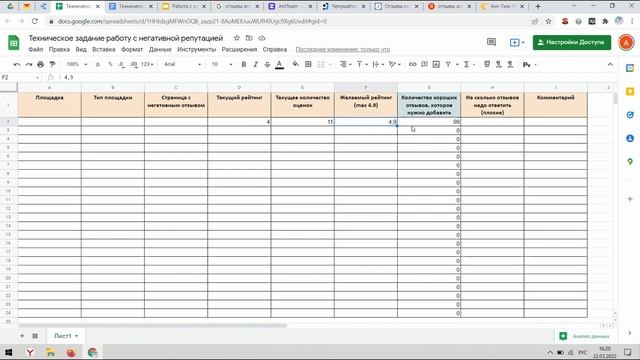Click the green Настройки Доступа share button

pos(572,42)
